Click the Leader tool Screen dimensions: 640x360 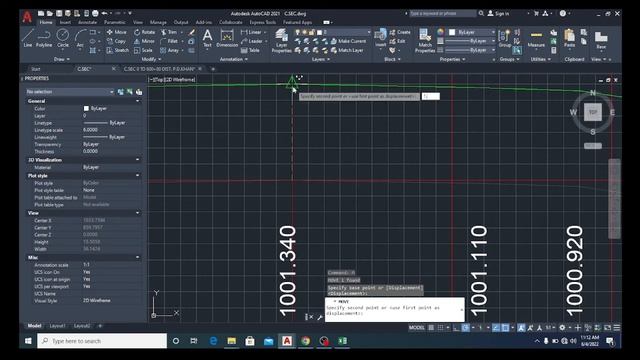pos(251,41)
